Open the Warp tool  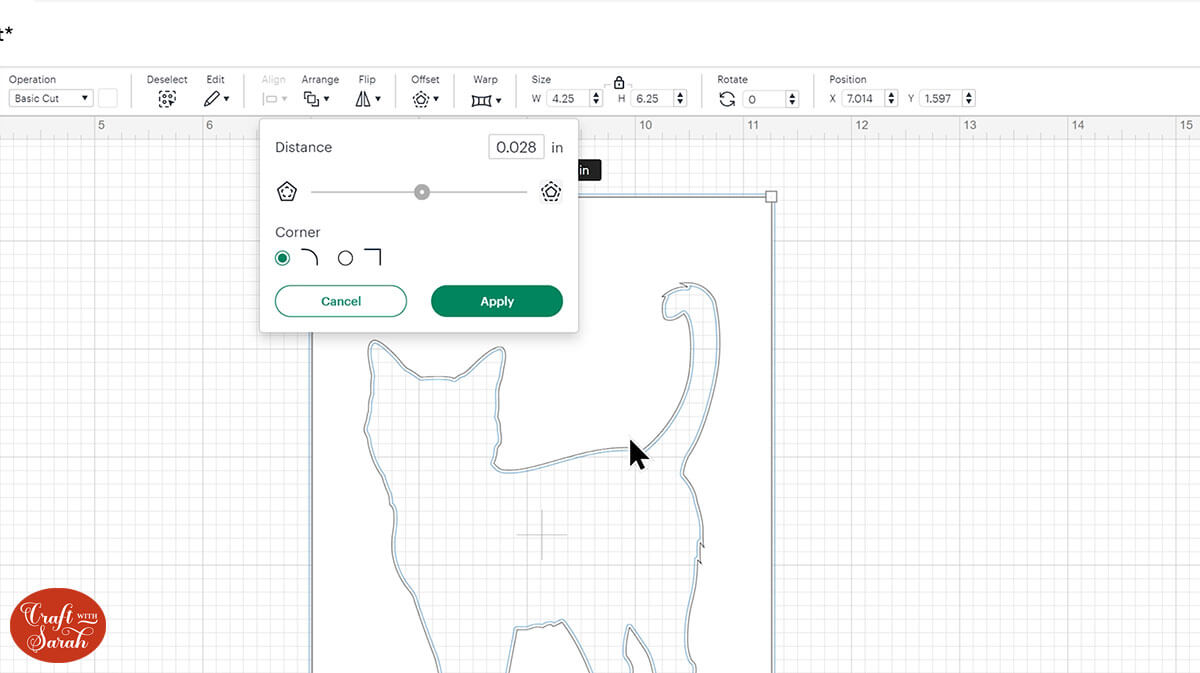(x=485, y=99)
